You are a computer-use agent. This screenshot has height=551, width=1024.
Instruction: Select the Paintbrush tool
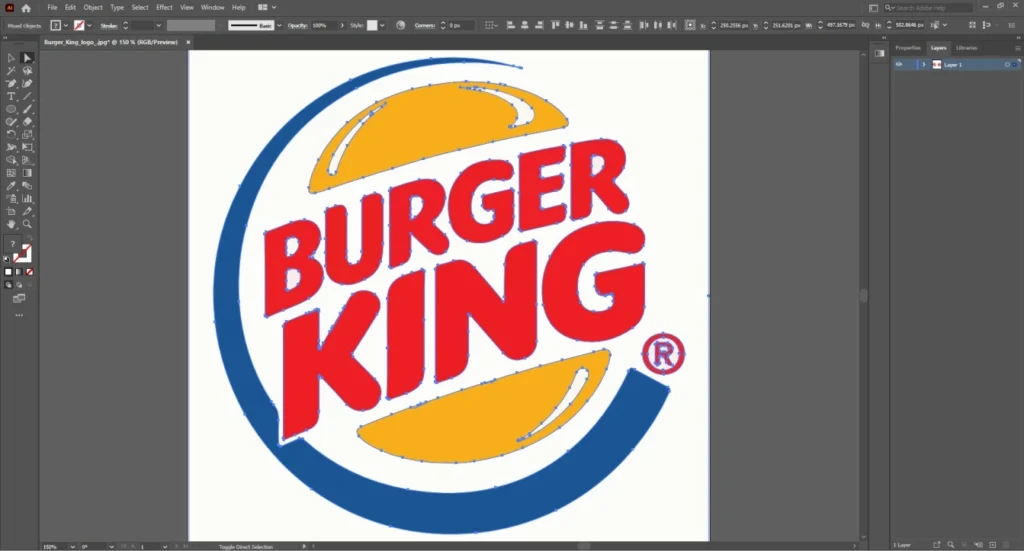27,109
